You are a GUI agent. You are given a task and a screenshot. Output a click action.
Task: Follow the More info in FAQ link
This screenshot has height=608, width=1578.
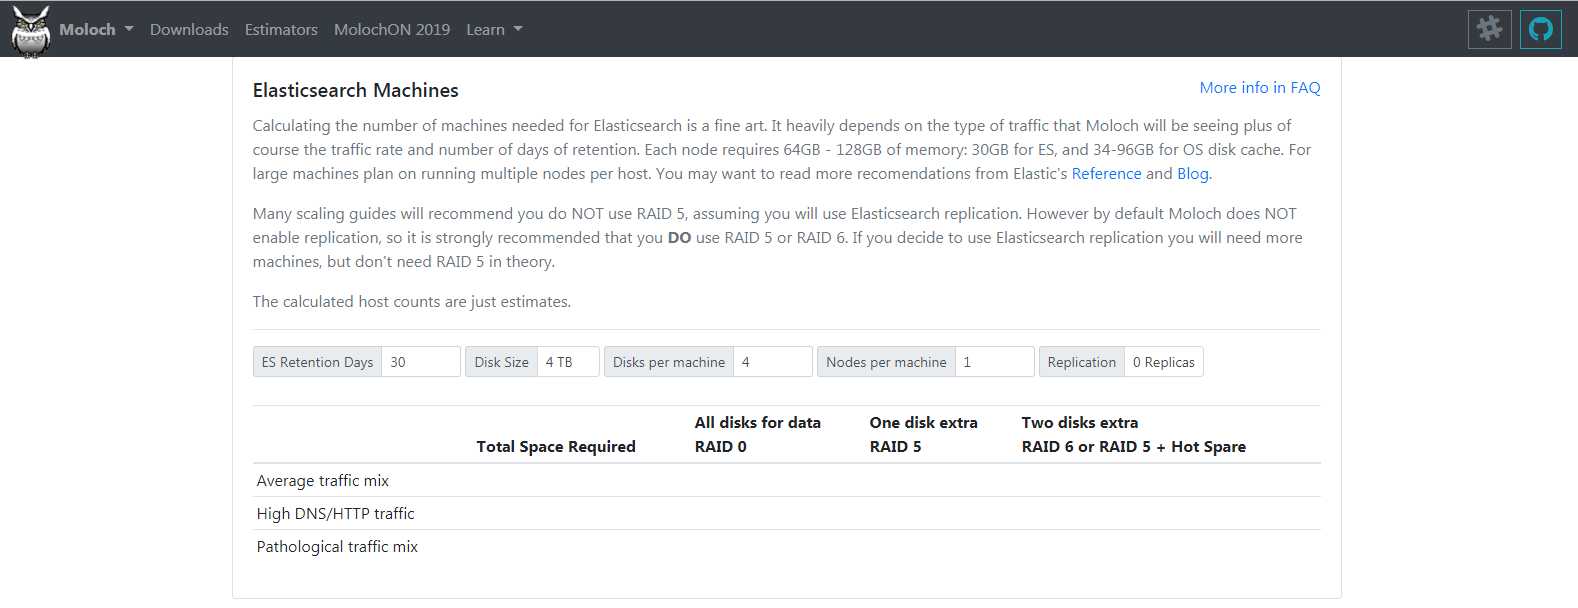pos(1260,88)
